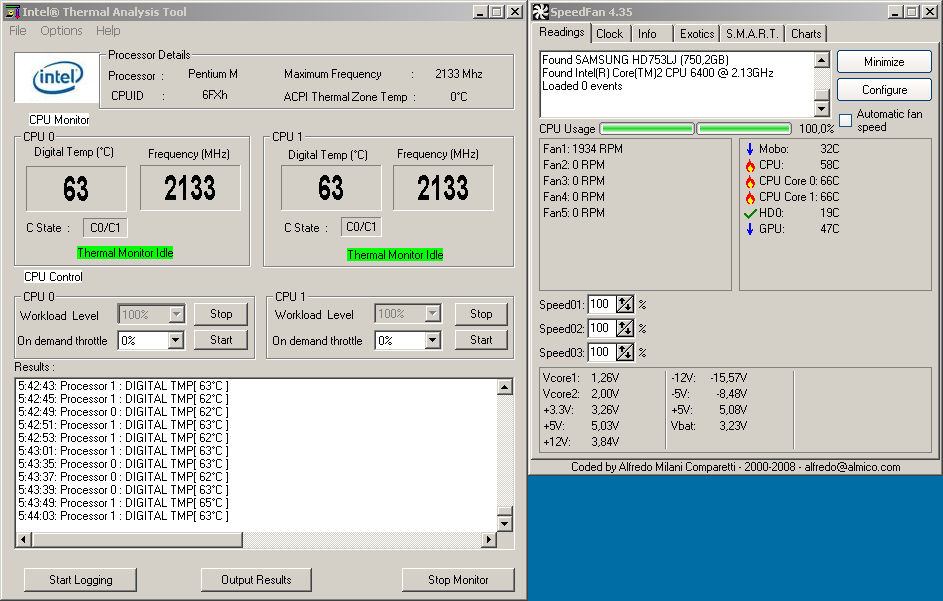Click CPU 1 C State C0/C1 field

point(361,227)
